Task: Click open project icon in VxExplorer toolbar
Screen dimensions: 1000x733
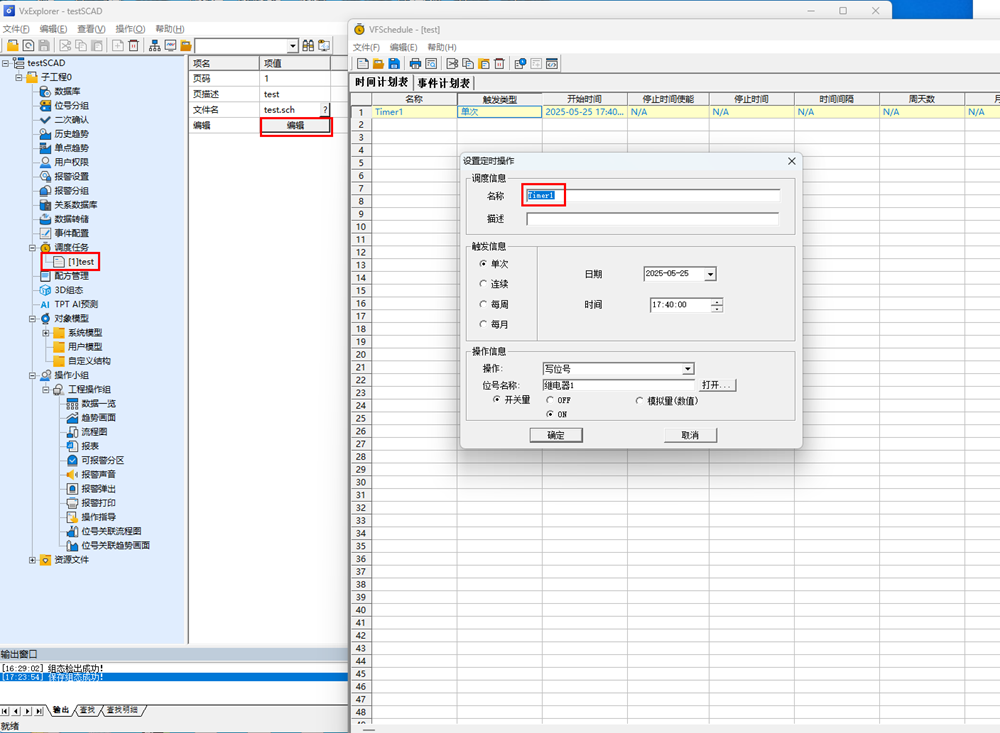Action: click(13, 45)
